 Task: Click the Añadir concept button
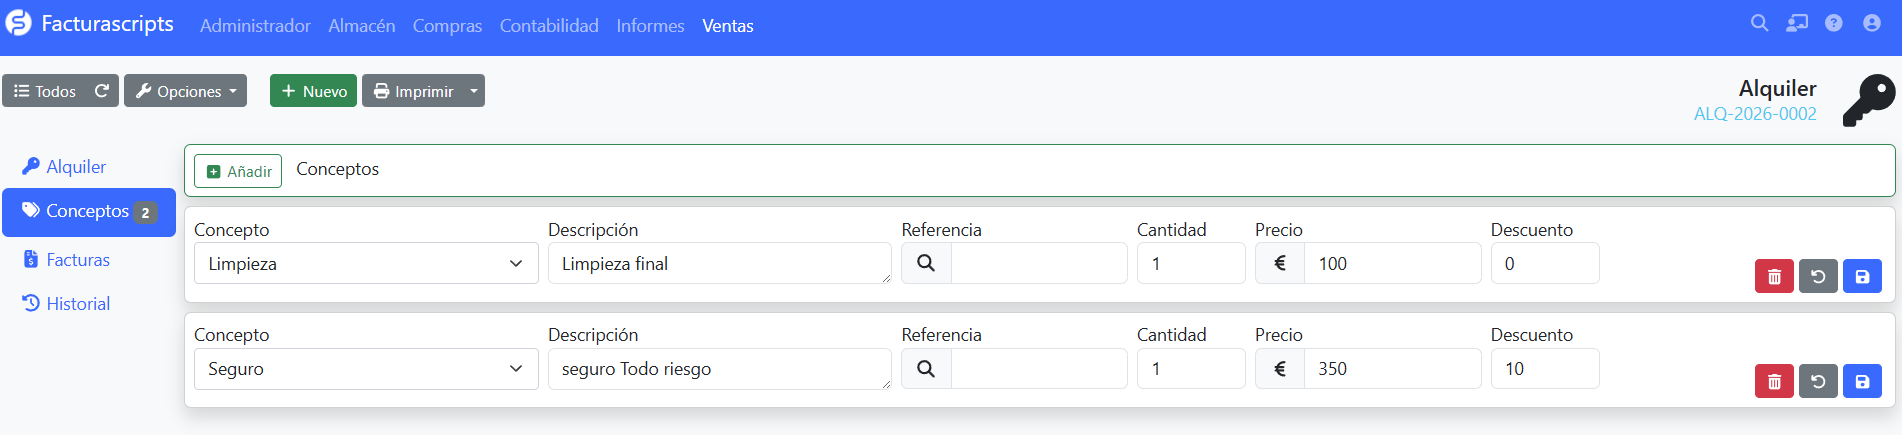pos(238,171)
